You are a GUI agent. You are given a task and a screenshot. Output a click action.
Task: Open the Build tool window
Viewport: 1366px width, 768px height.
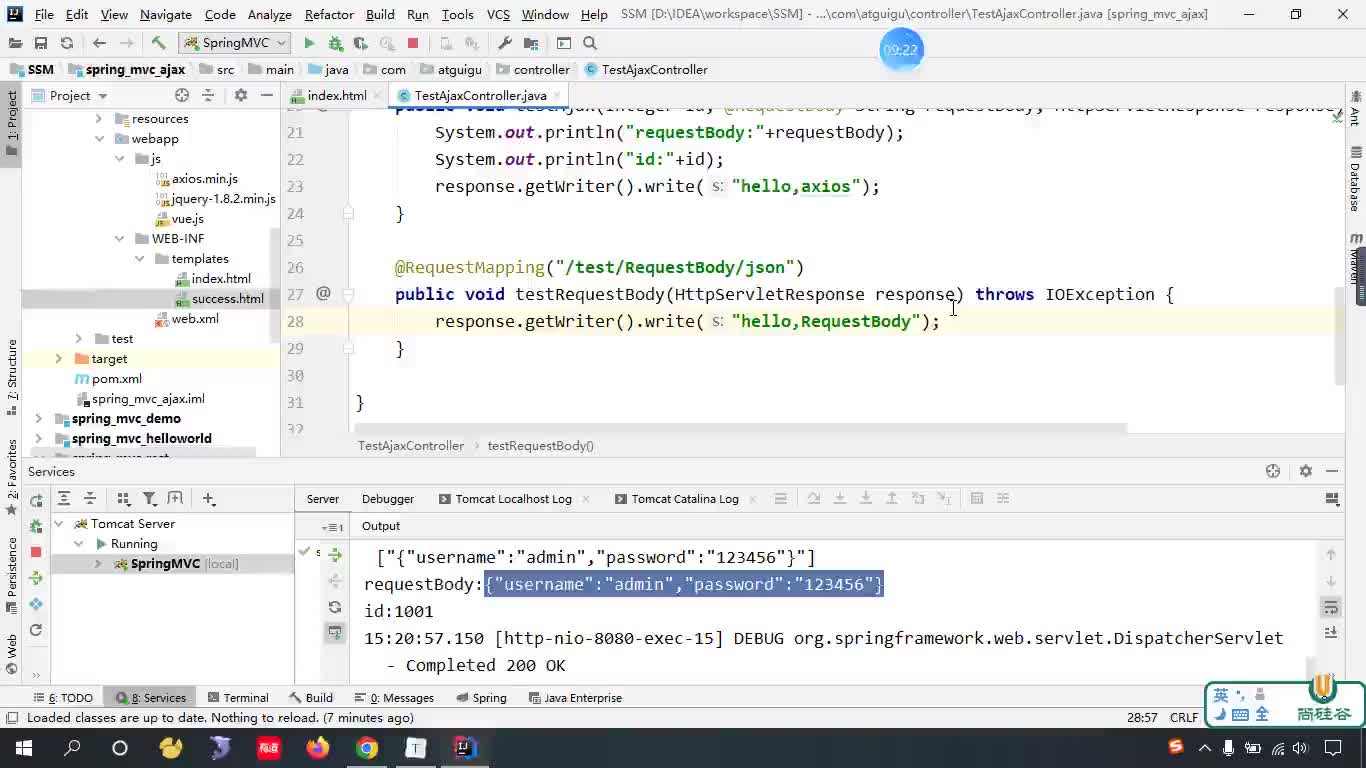coord(311,698)
